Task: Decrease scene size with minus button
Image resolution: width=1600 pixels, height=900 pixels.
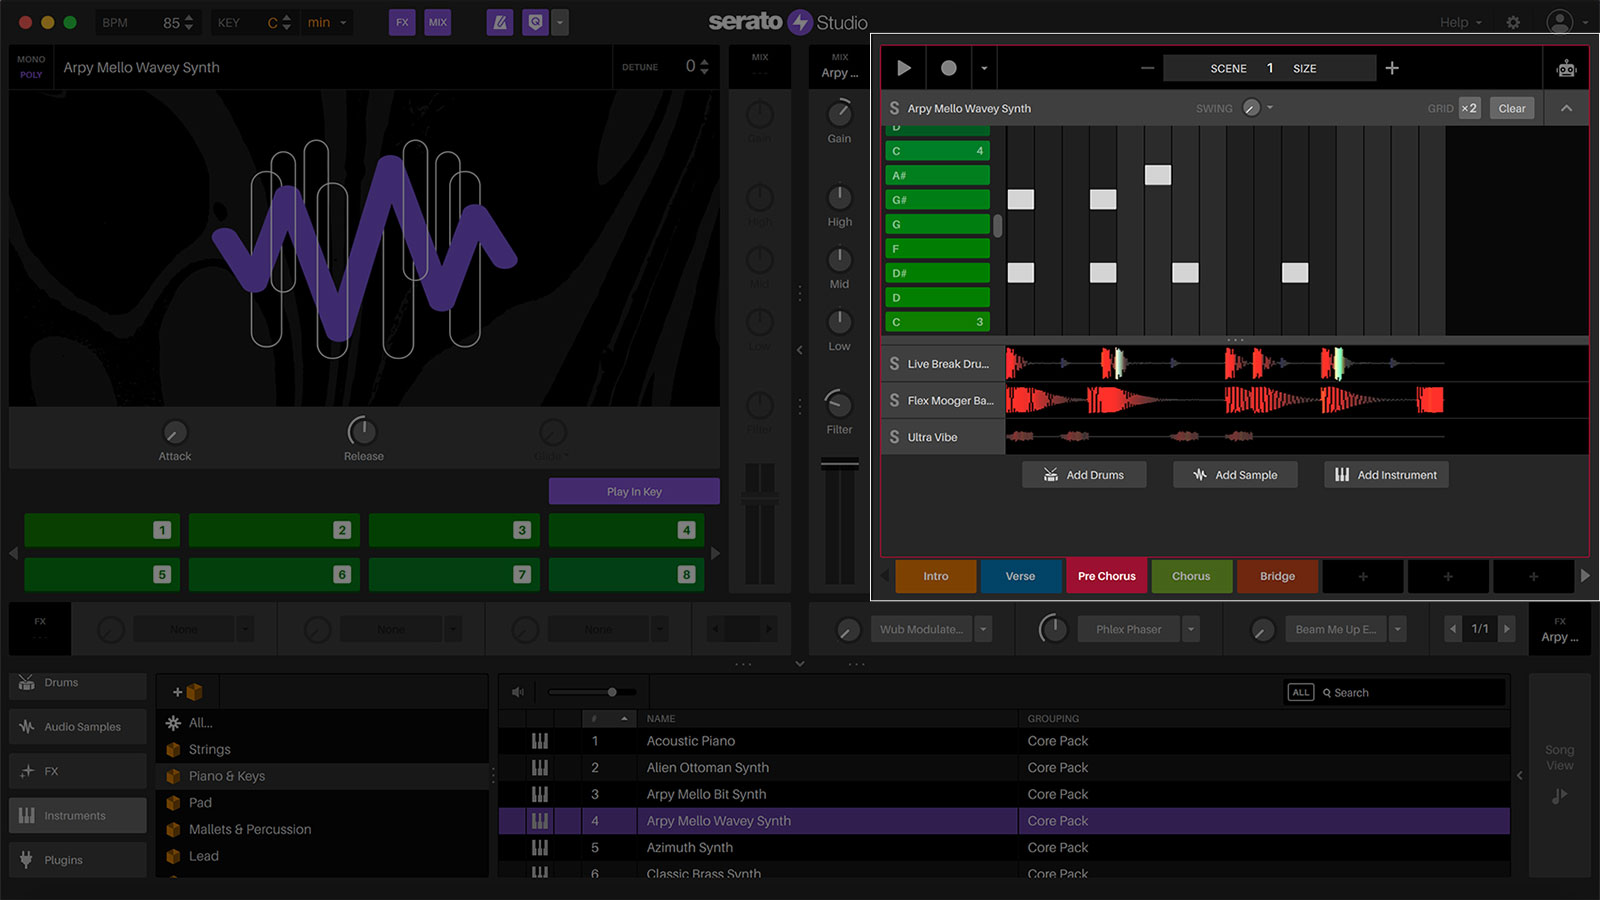Action: coord(1147,68)
